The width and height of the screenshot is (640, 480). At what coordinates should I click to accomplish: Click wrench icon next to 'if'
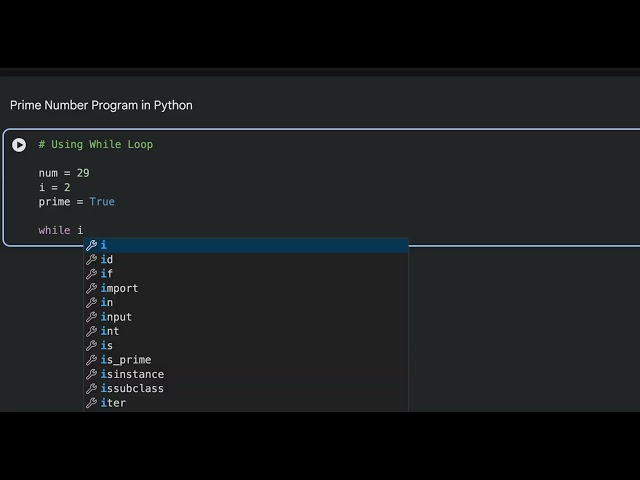point(91,273)
